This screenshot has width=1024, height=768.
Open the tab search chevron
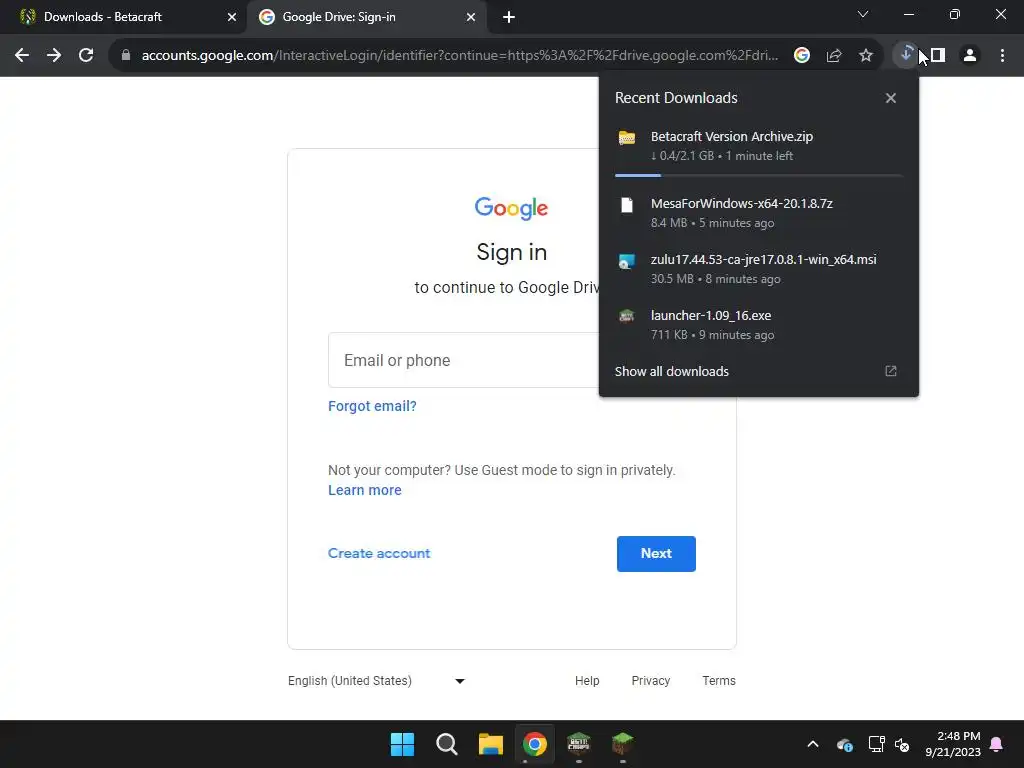coord(863,14)
